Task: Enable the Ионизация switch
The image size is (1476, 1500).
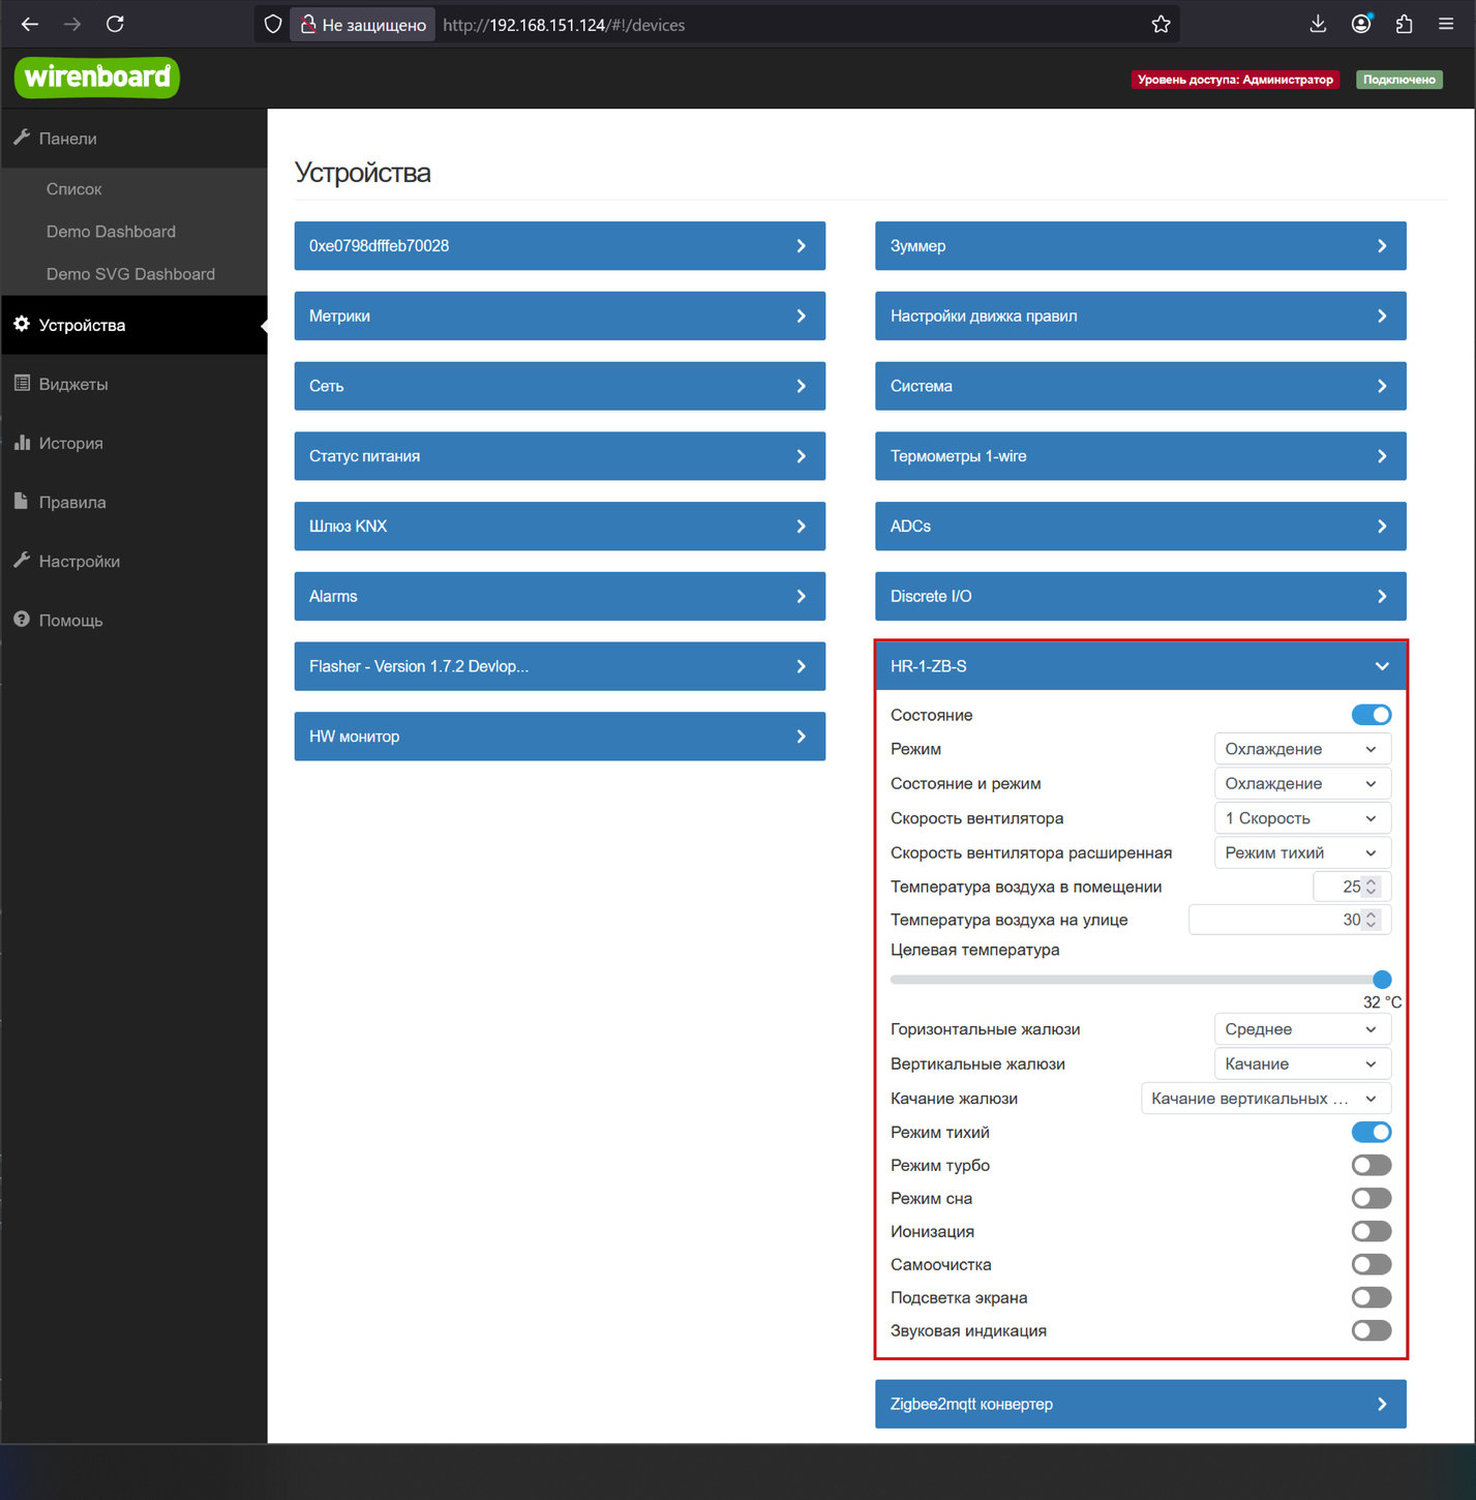Action: 1371,1231
